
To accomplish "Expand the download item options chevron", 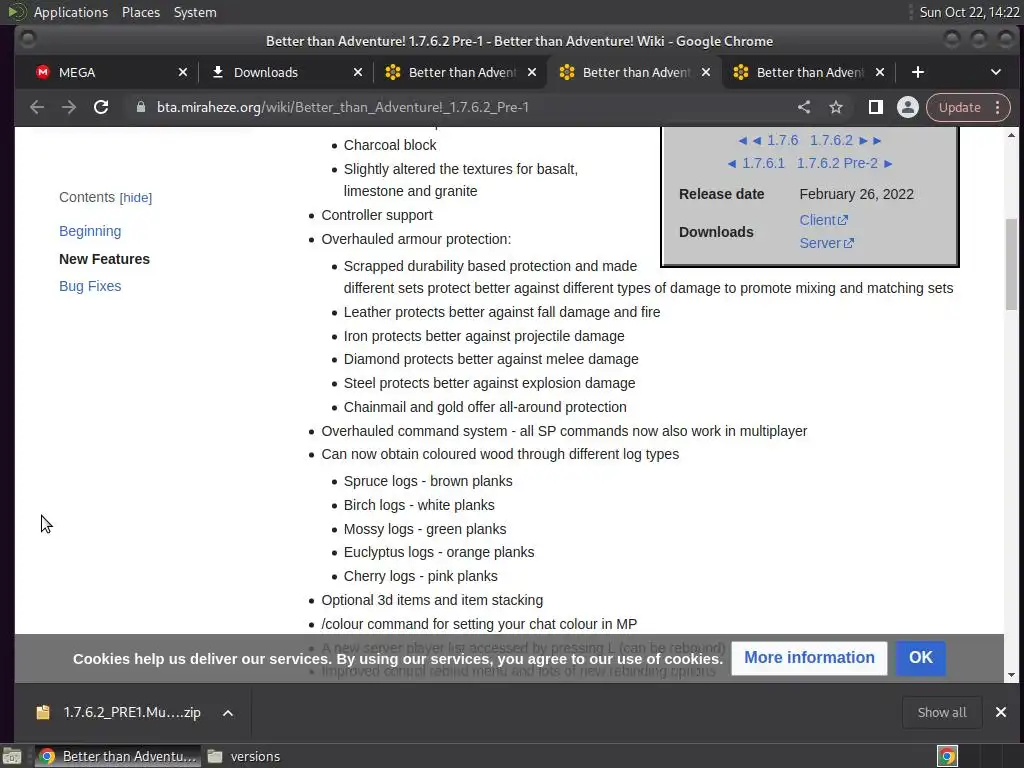I will pos(228,713).
